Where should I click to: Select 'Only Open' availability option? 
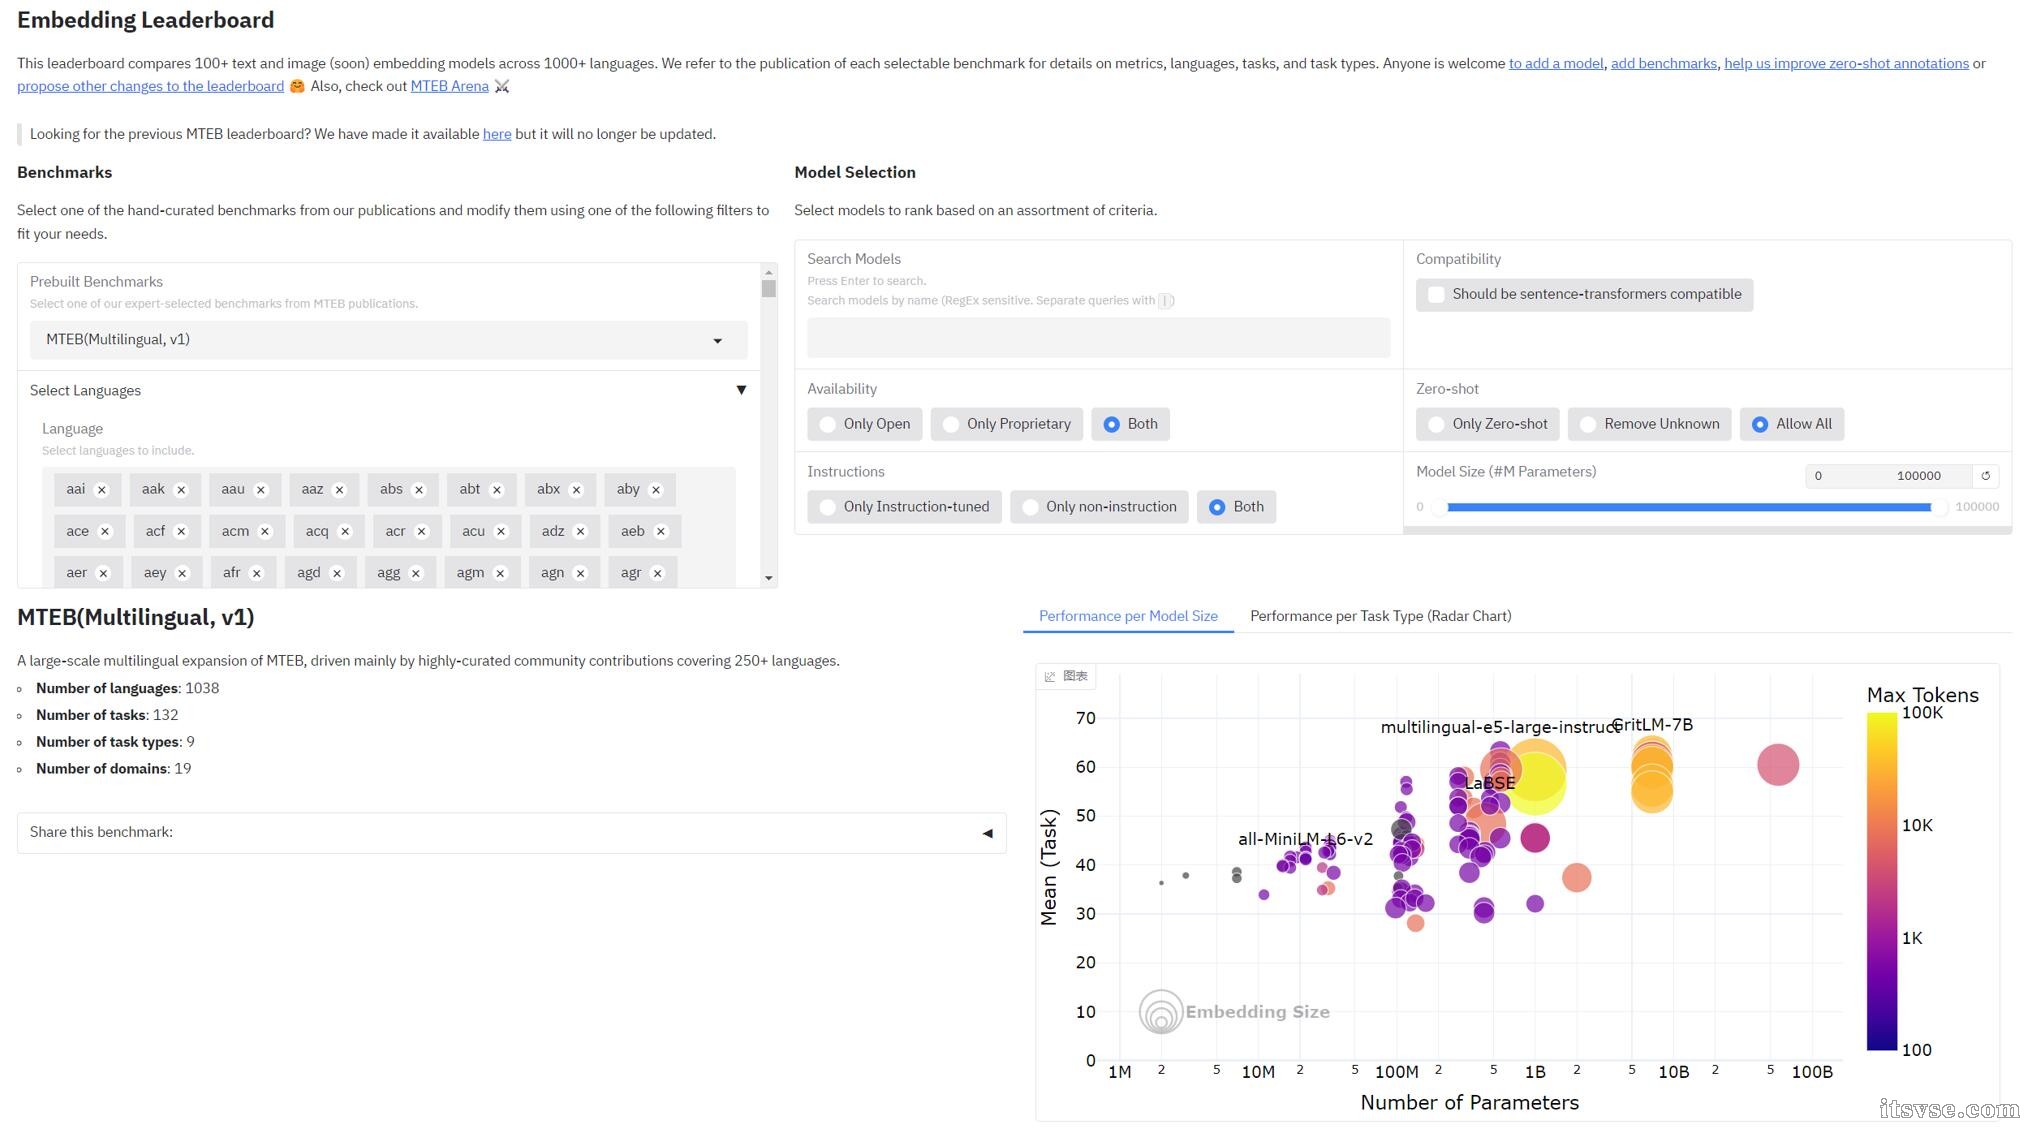coord(865,425)
